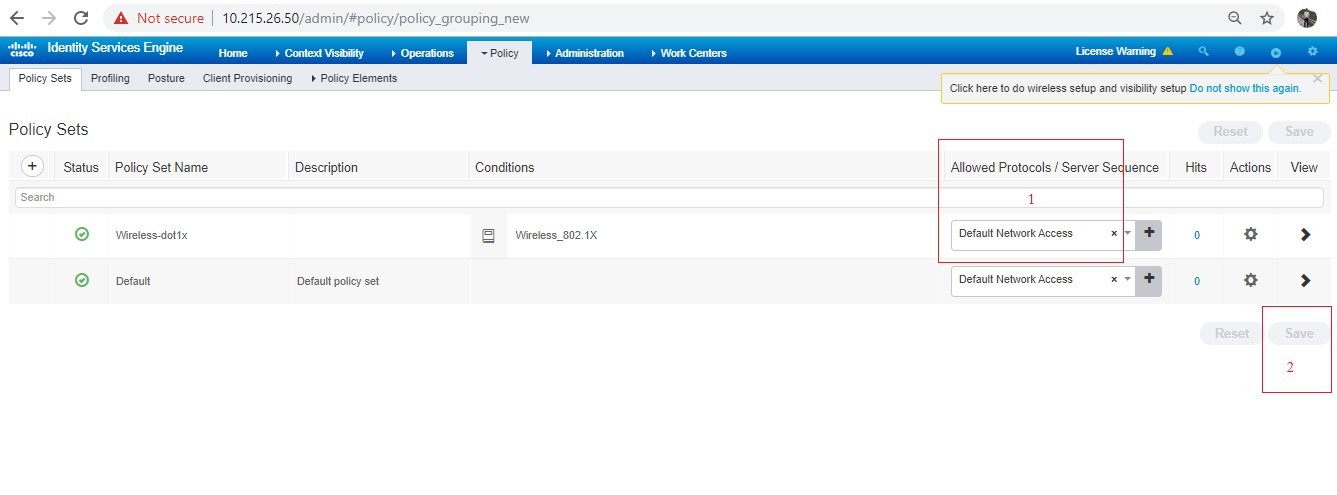Open the Policy menu
Image resolution: width=1337 pixels, height=495 pixels.
click(x=499, y=53)
